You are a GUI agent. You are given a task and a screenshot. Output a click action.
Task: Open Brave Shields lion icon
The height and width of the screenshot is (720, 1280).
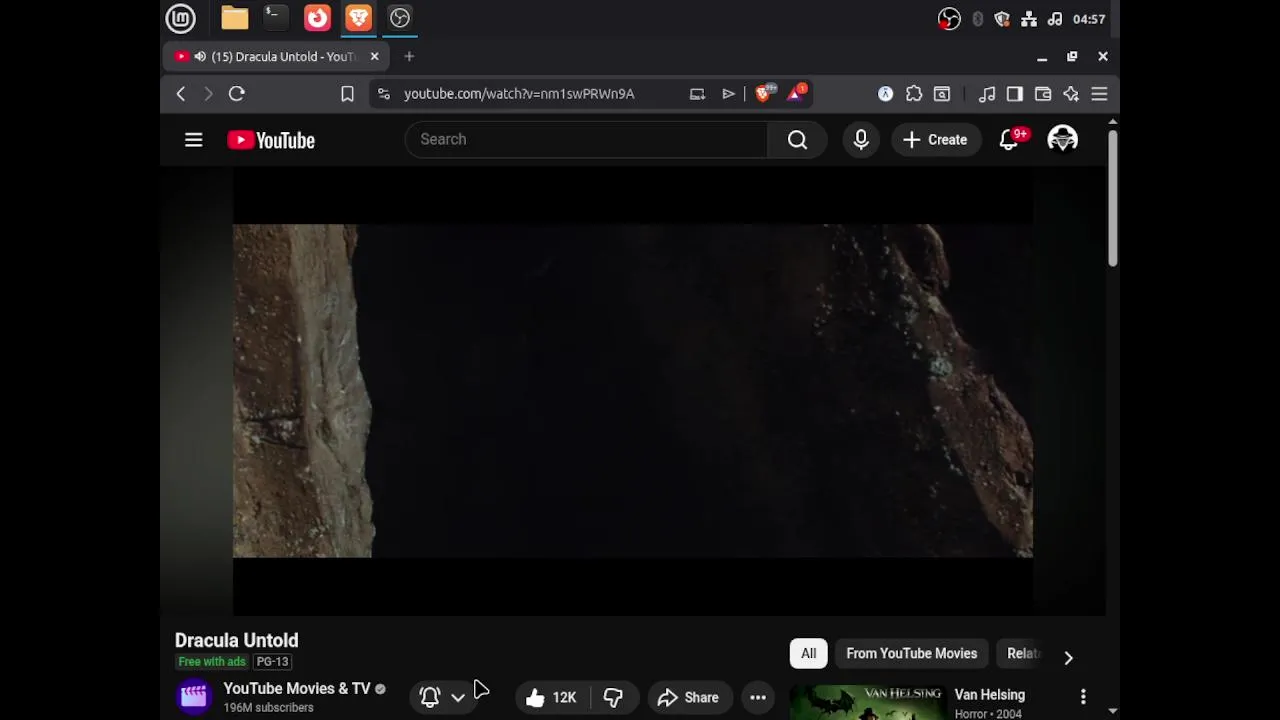click(x=764, y=94)
